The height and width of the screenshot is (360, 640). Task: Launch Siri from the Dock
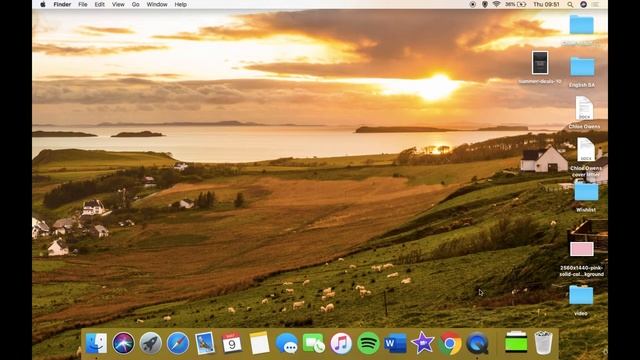click(123, 343)
